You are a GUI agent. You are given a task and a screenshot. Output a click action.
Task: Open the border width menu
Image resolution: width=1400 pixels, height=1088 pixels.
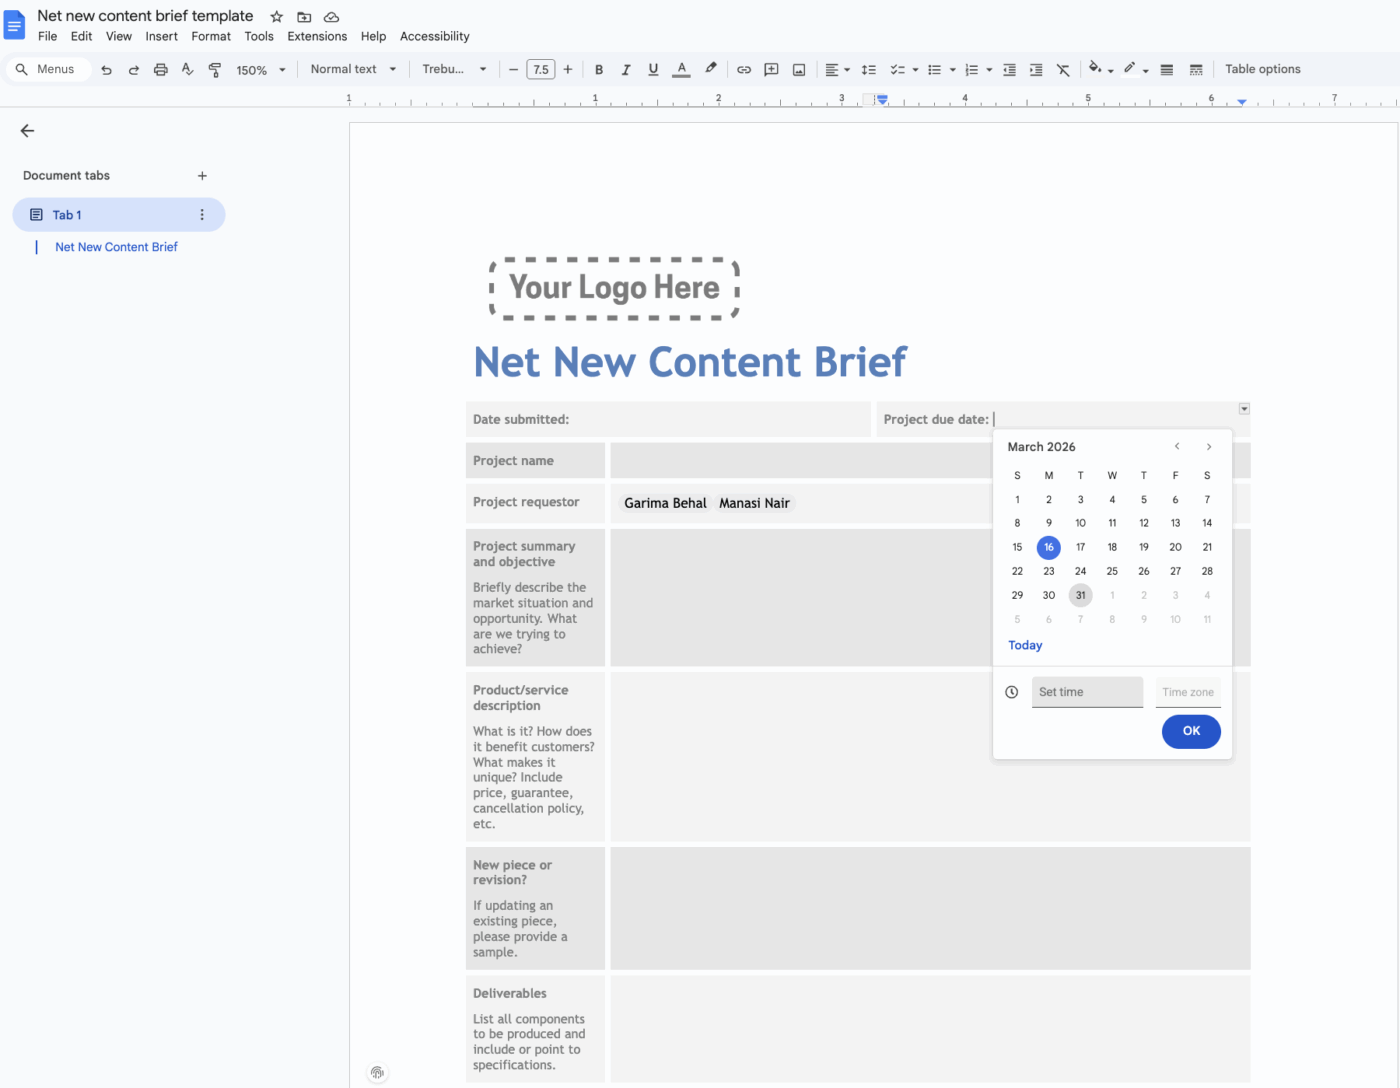[1167, 70]
